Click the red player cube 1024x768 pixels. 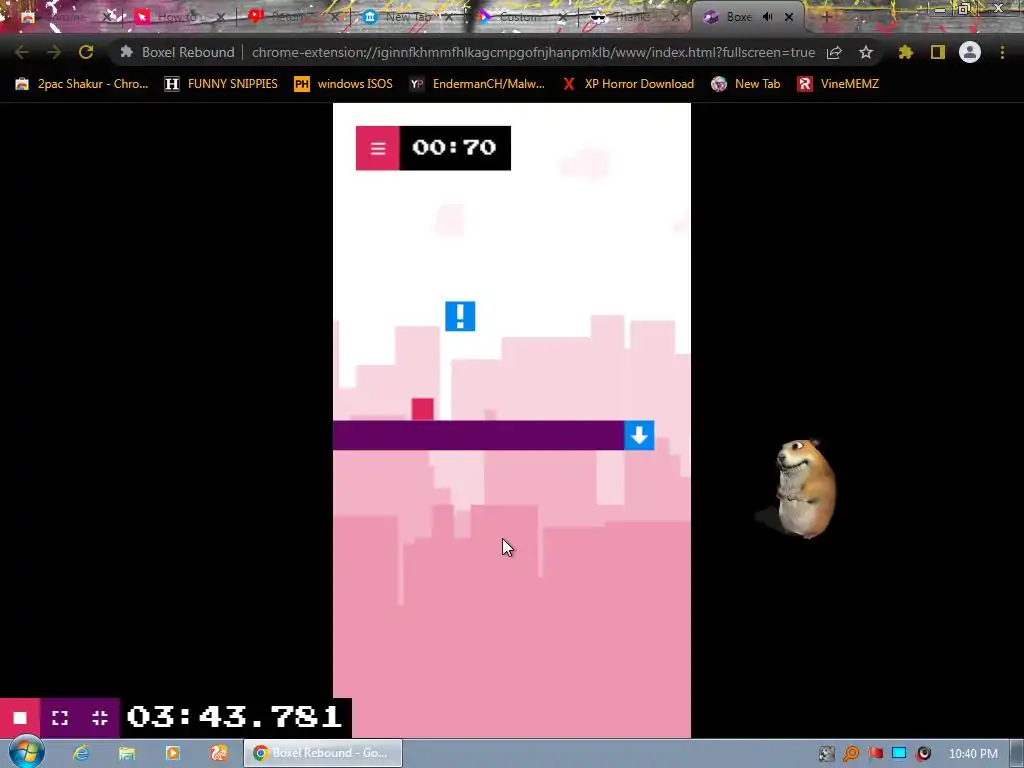(423, 409)
